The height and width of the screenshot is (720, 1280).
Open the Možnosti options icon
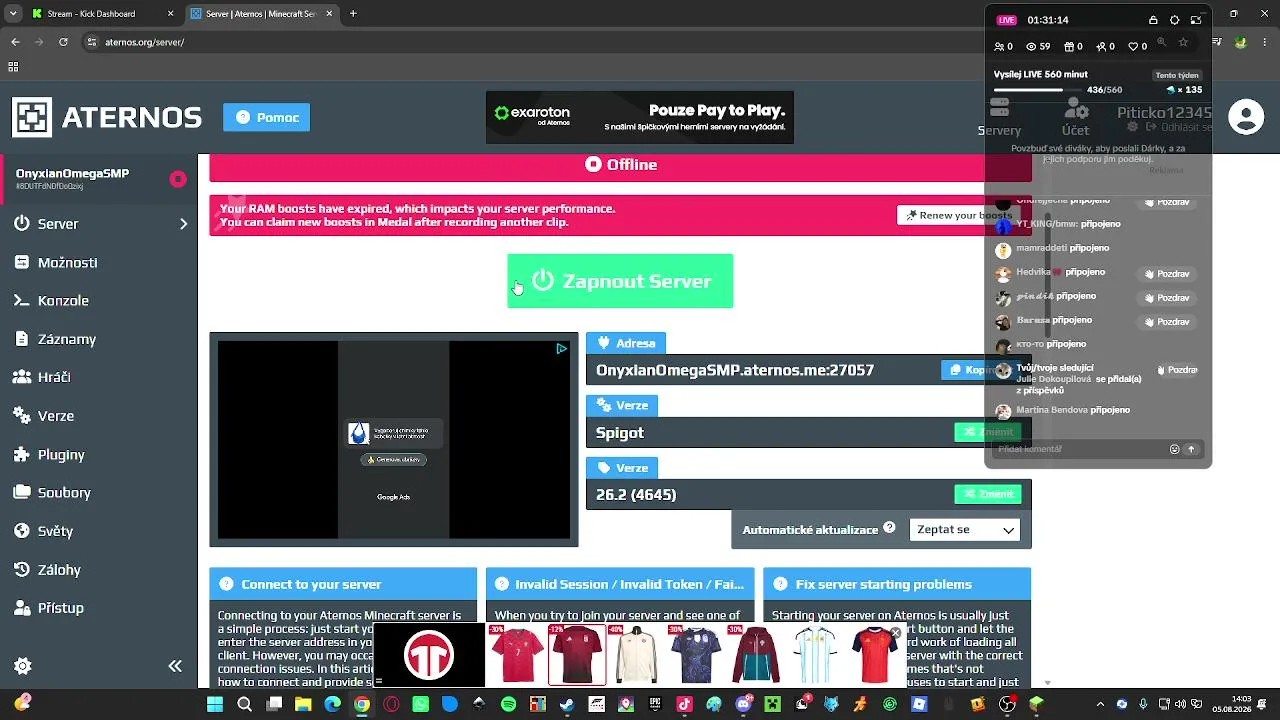(20, 263)
